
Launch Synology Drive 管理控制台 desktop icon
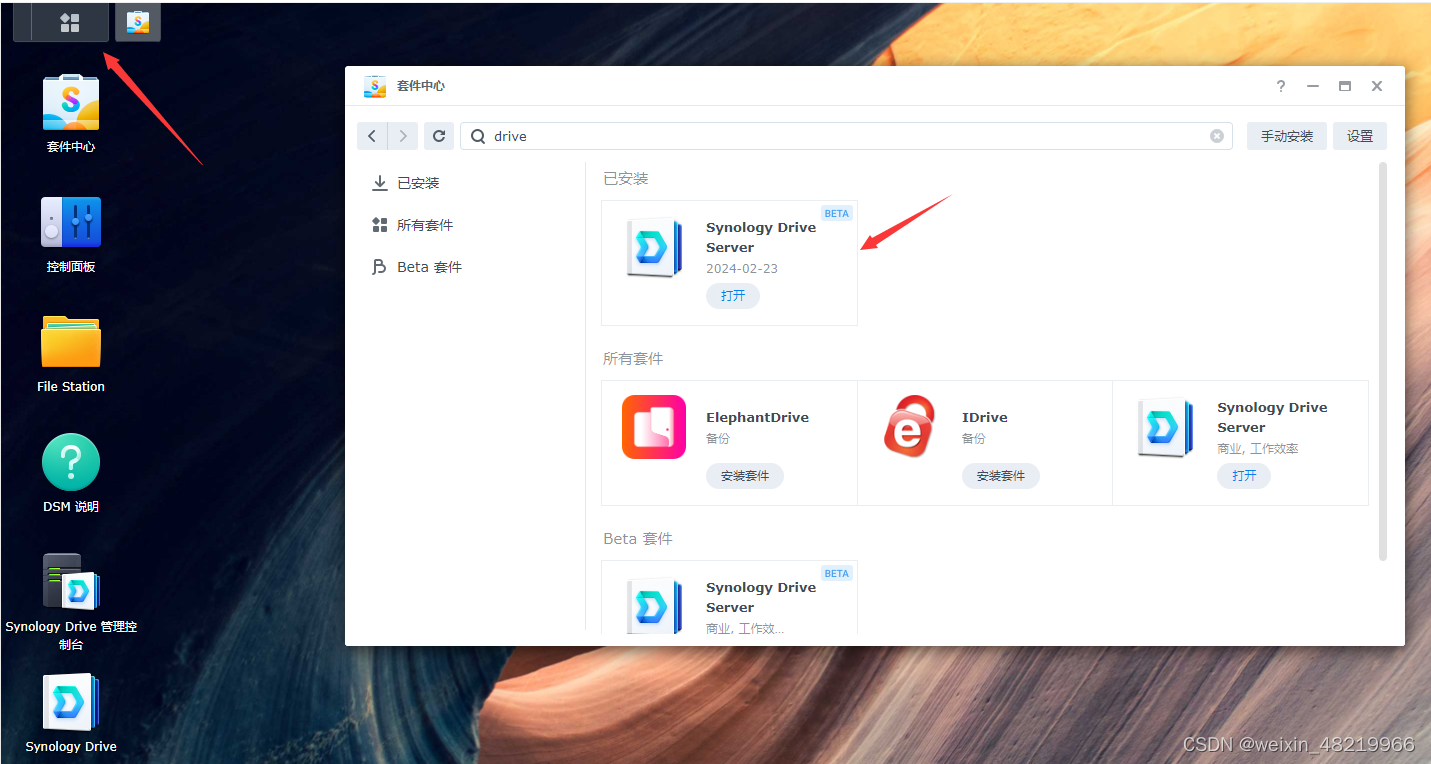[x=71, y=582]
